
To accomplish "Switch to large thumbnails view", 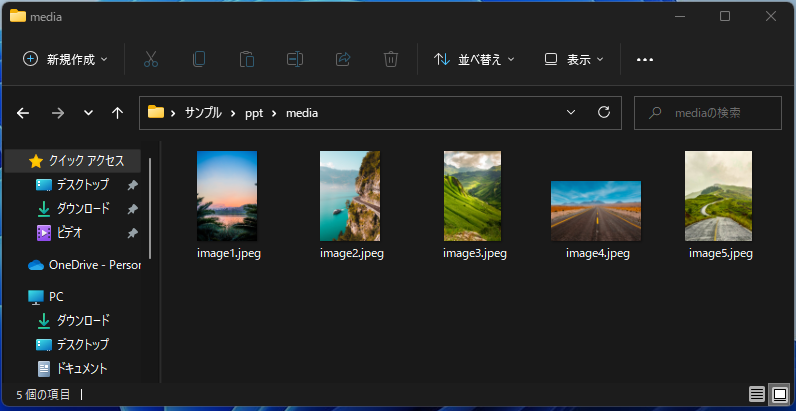I will tap(779, 394).
